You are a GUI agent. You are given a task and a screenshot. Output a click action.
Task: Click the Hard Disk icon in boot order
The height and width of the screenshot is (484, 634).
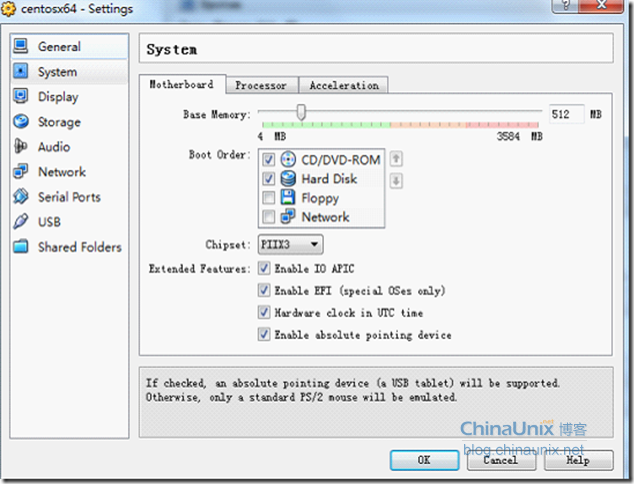(288, 178)
